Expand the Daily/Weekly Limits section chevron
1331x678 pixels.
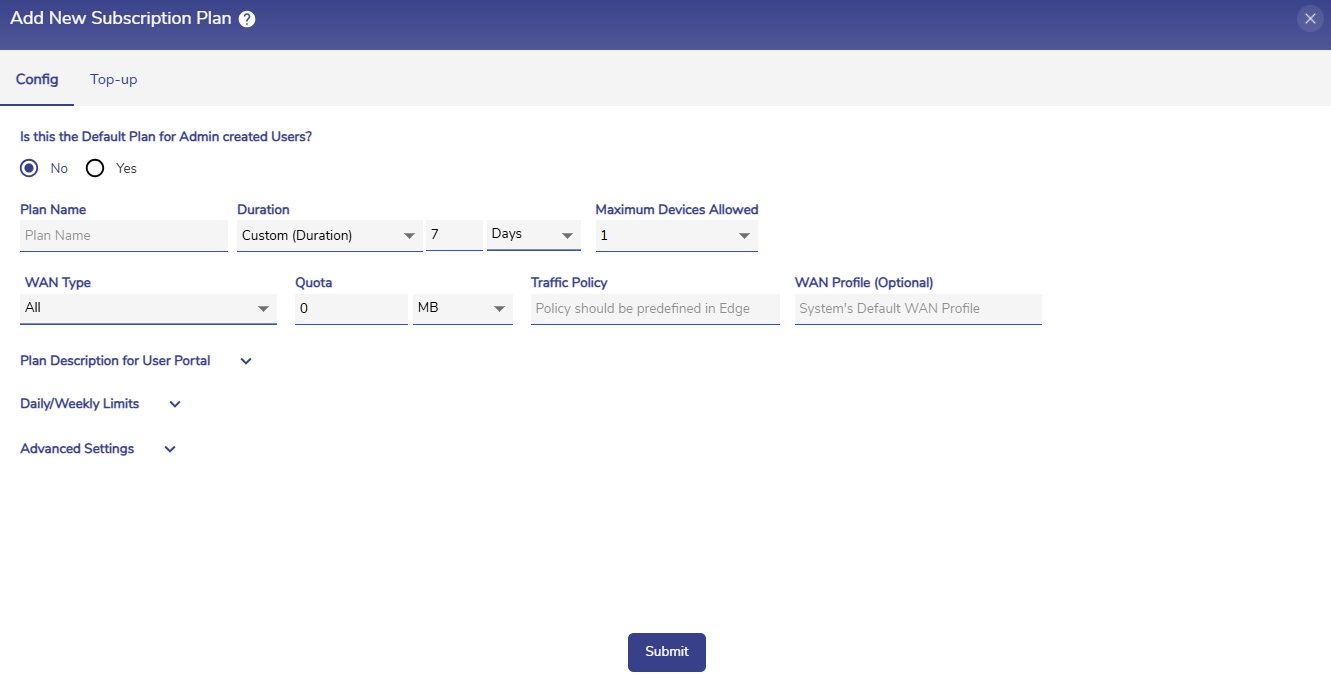(175, 404)
